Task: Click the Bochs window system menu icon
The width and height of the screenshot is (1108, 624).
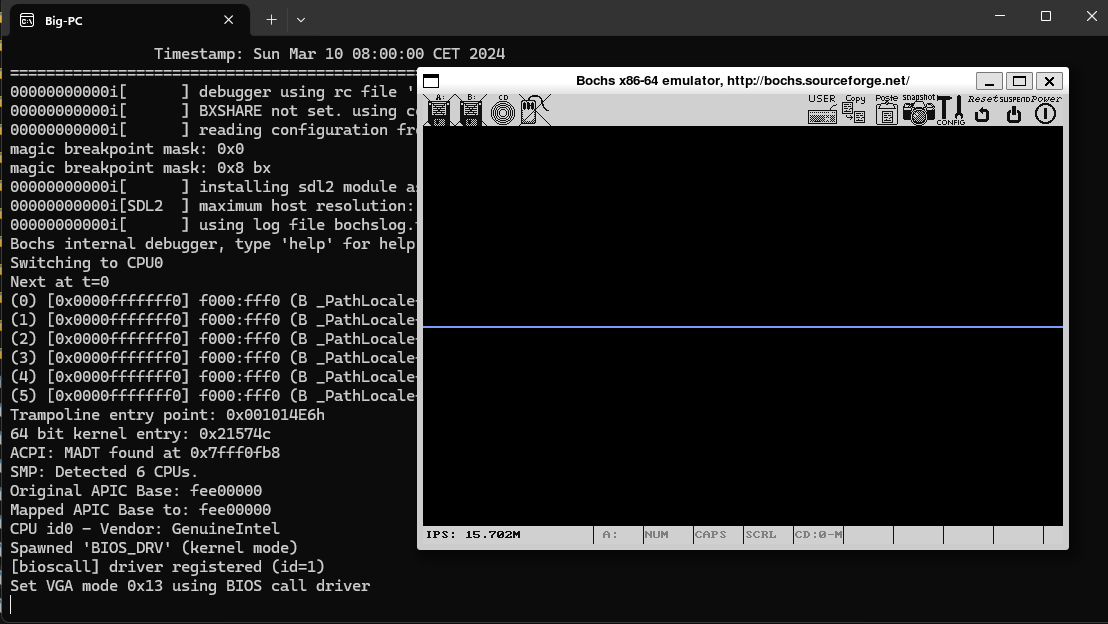Action: pos(431,81)
